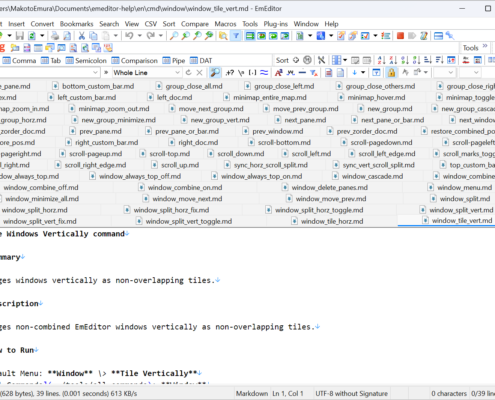Image resolution: width=495 pixels, height=400 pixels.
Task: Toggle match case 'A' filter icon
Action: pos(279,72)
